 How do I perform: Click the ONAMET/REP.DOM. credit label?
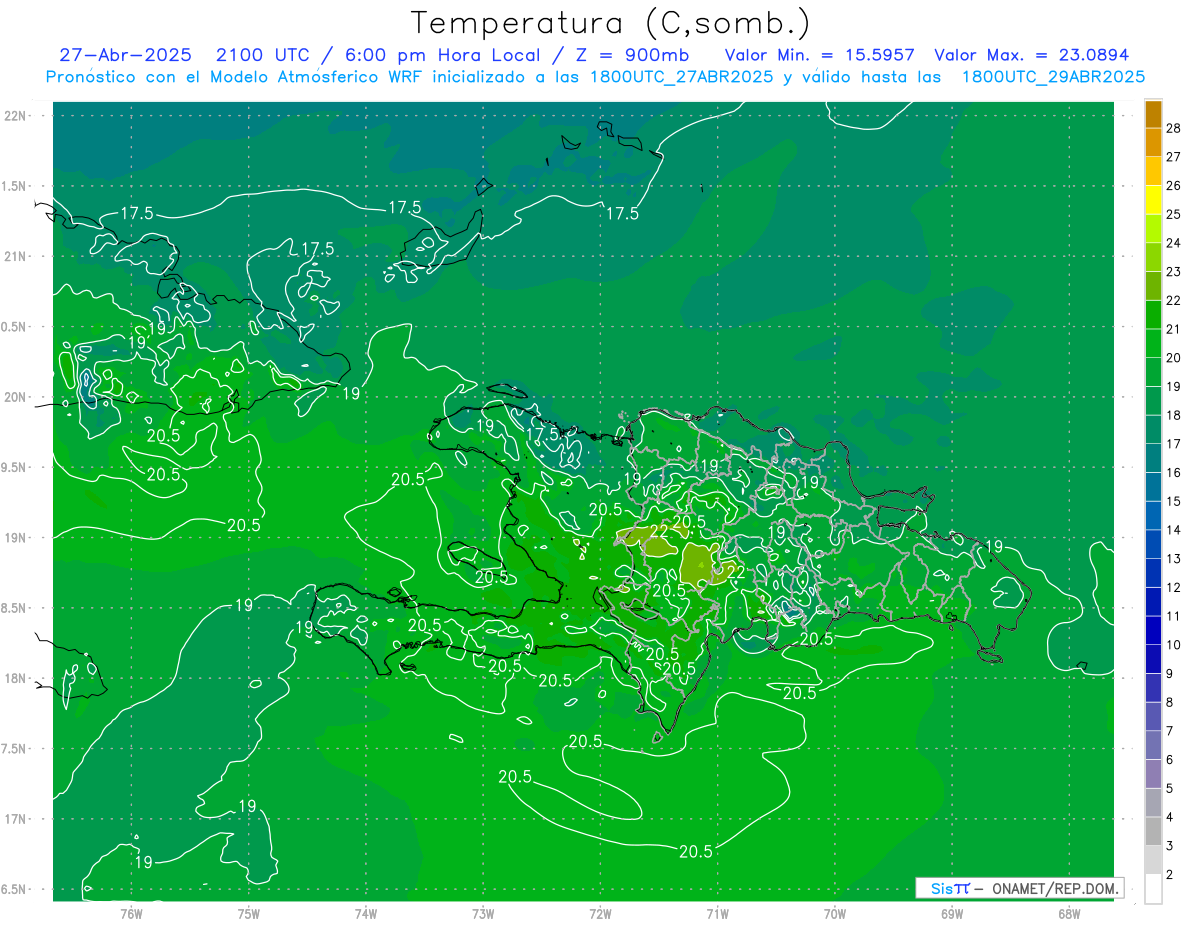(1054, 888)
